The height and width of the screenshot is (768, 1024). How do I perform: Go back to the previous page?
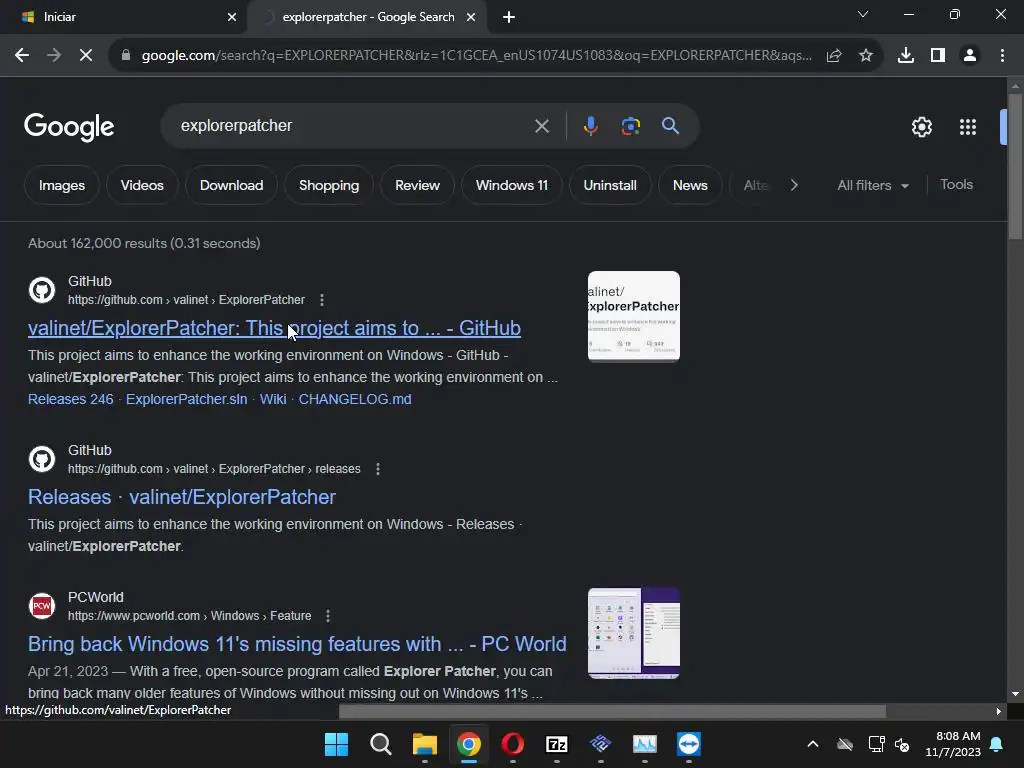[22, 56]
